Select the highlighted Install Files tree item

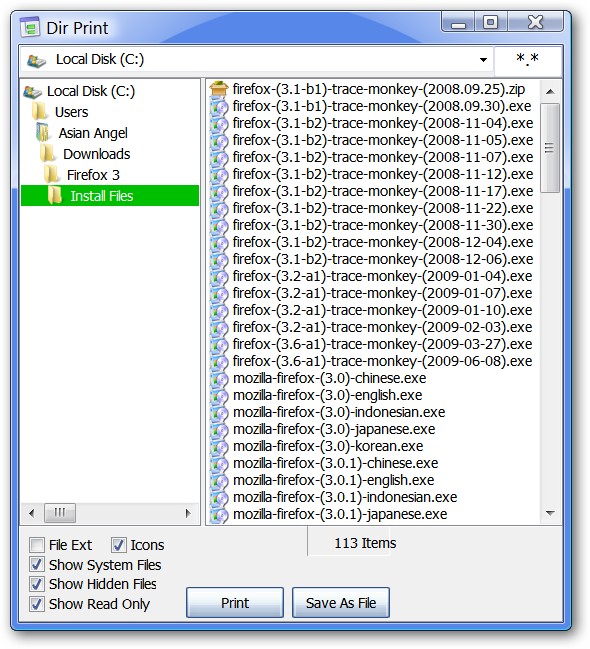110,195
